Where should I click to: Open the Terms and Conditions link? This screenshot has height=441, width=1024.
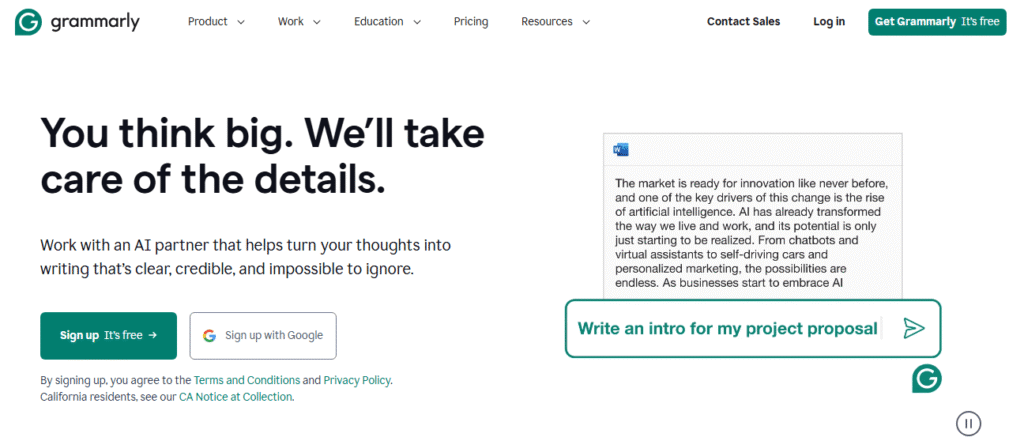[247, 380]
